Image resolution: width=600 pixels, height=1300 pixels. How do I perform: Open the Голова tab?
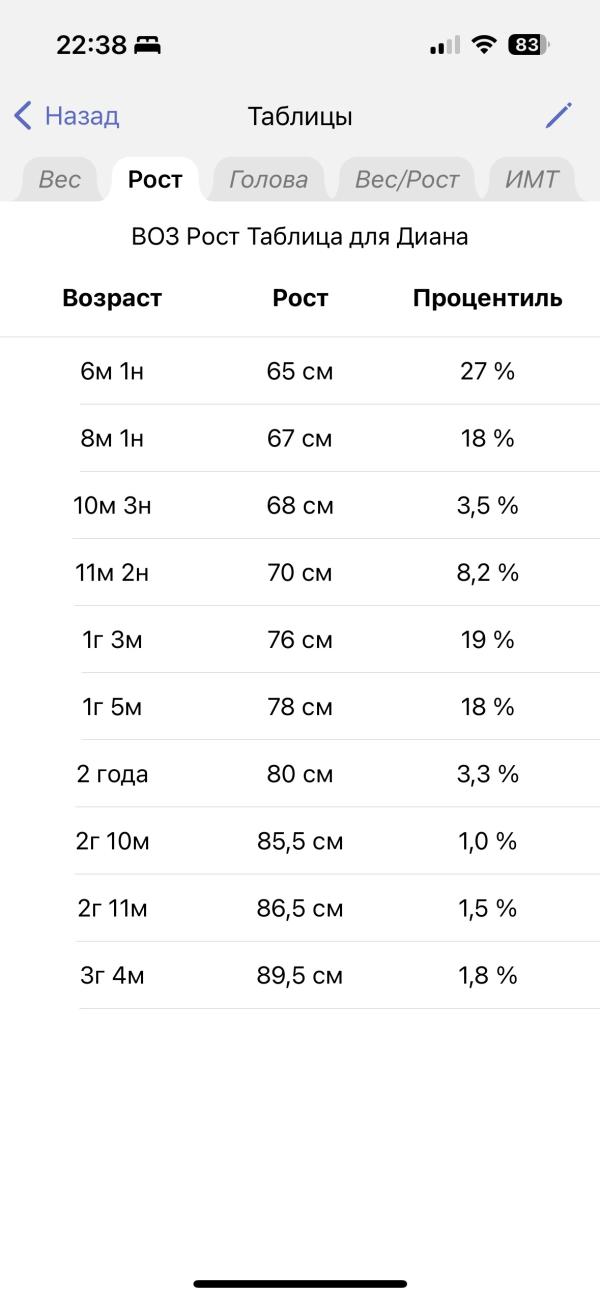pos(268,180)
